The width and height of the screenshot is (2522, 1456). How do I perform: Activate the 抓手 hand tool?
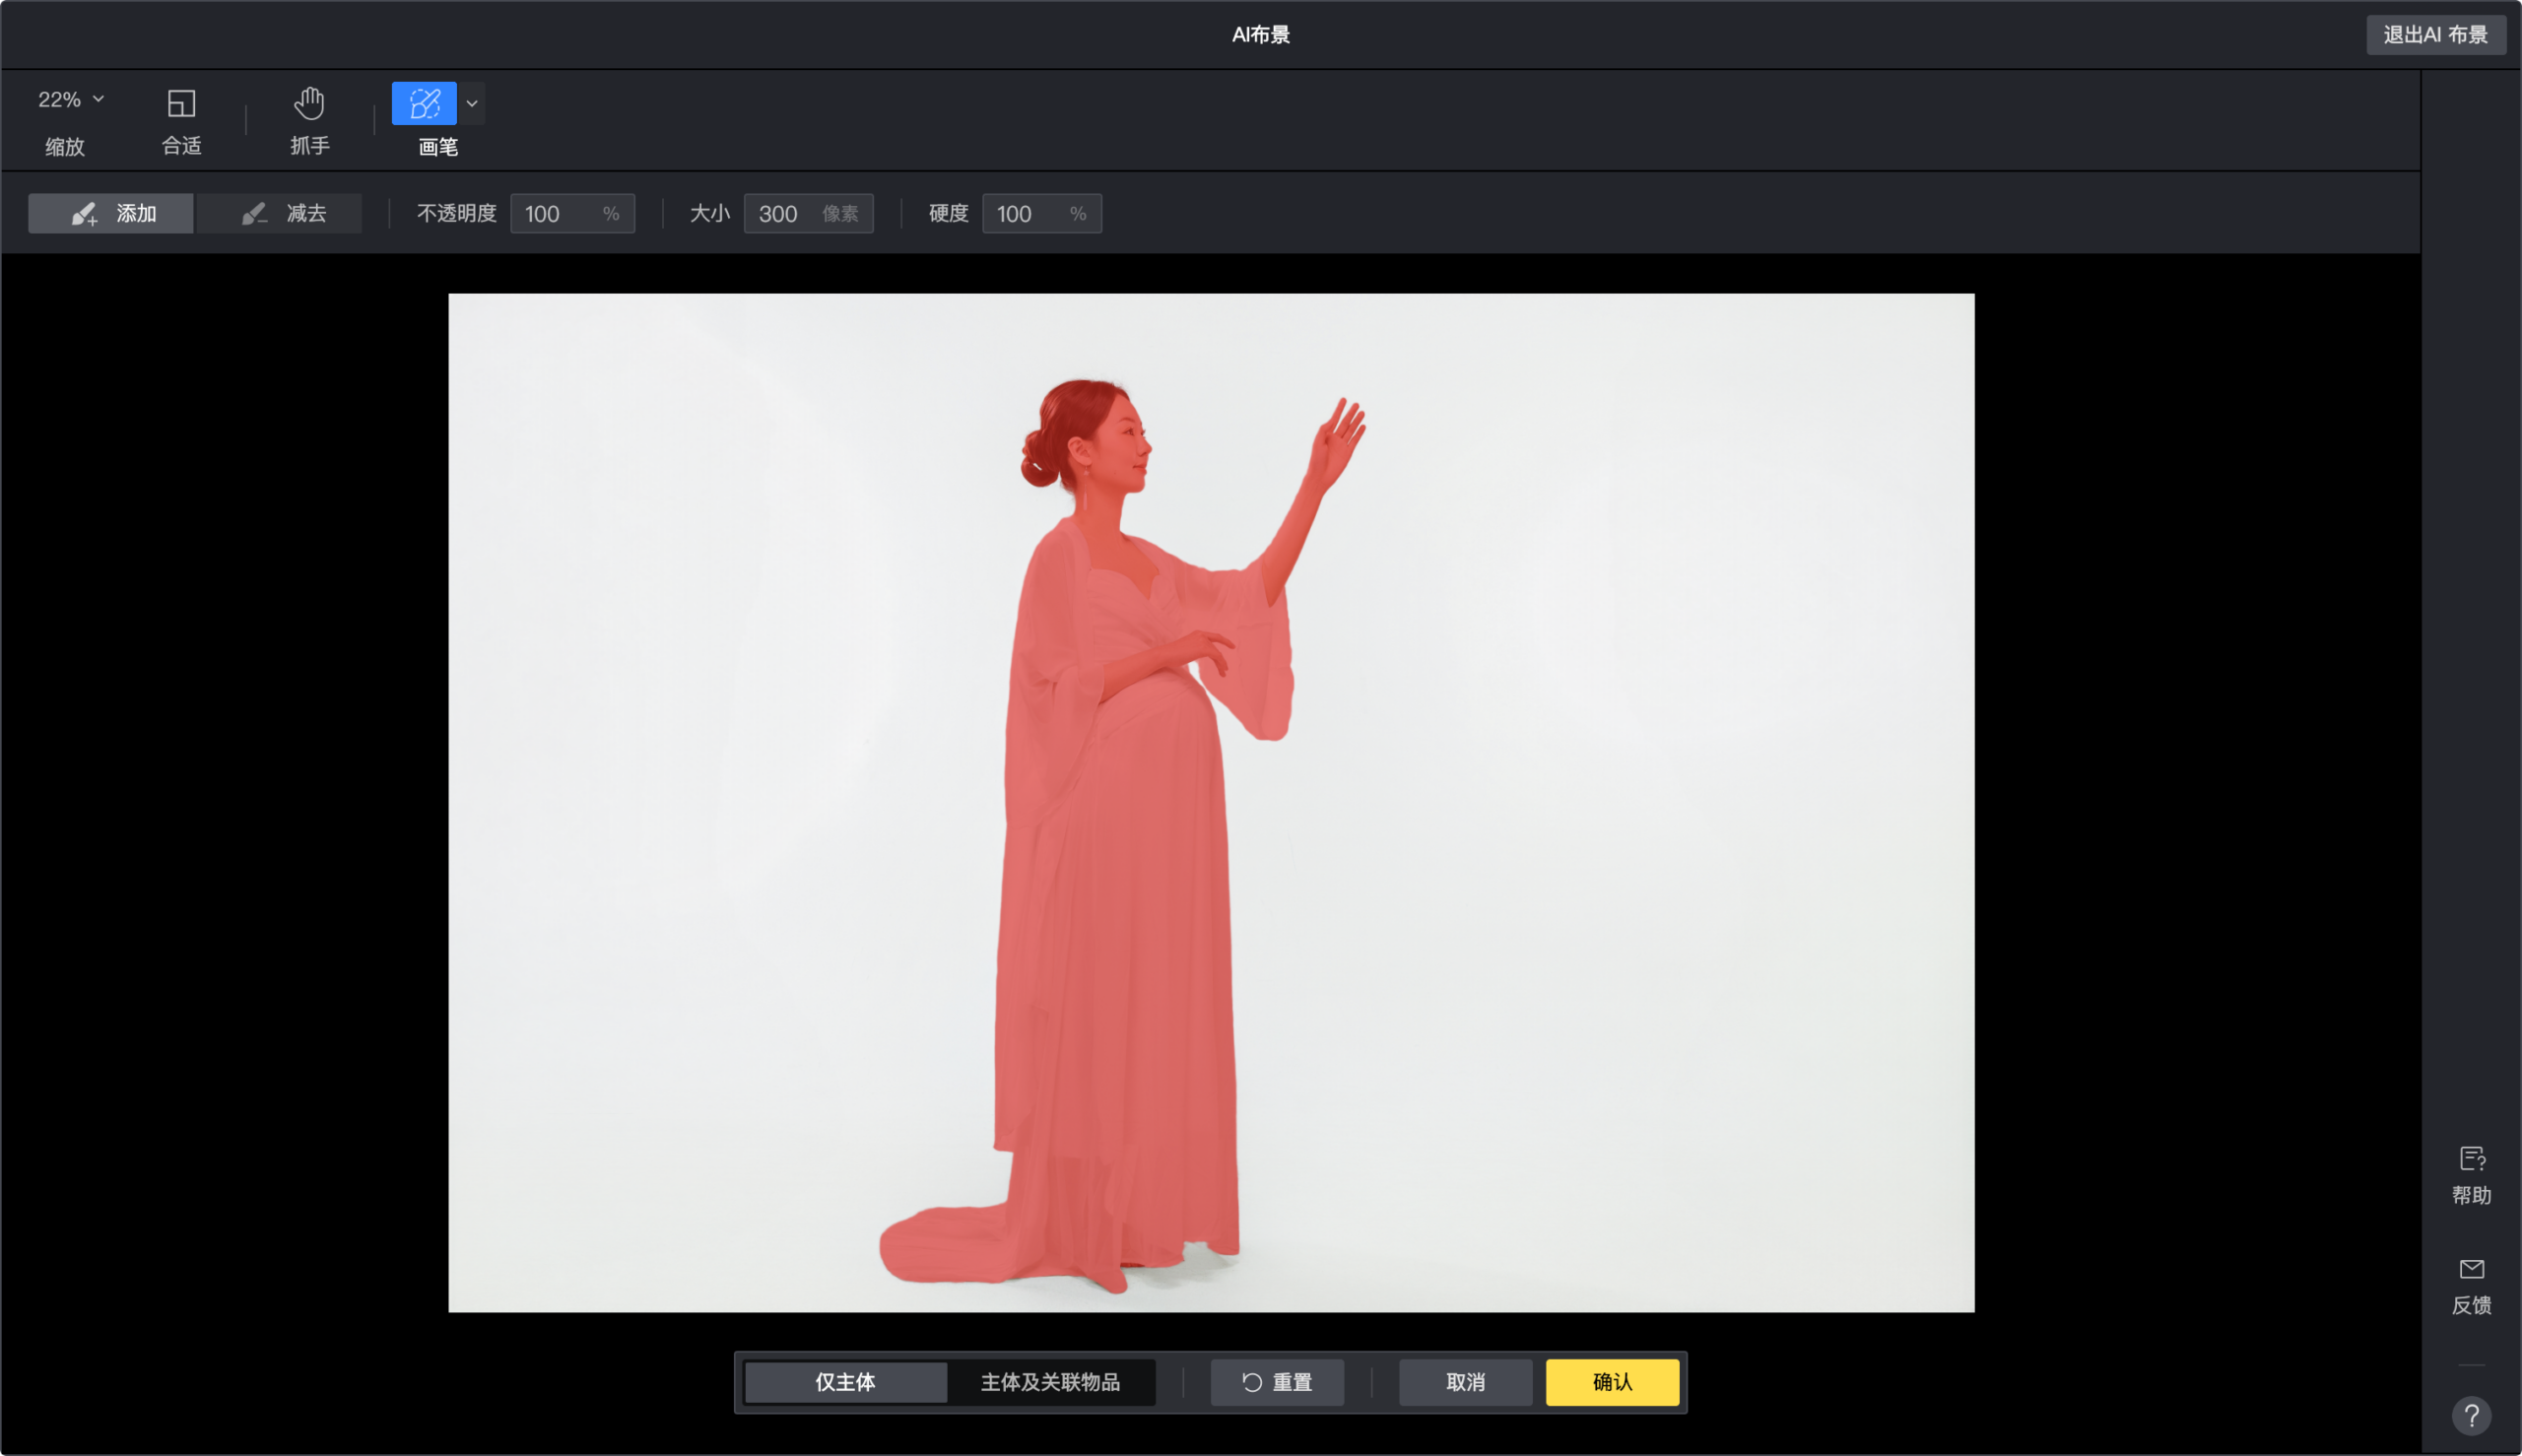[x=309, y=103]
